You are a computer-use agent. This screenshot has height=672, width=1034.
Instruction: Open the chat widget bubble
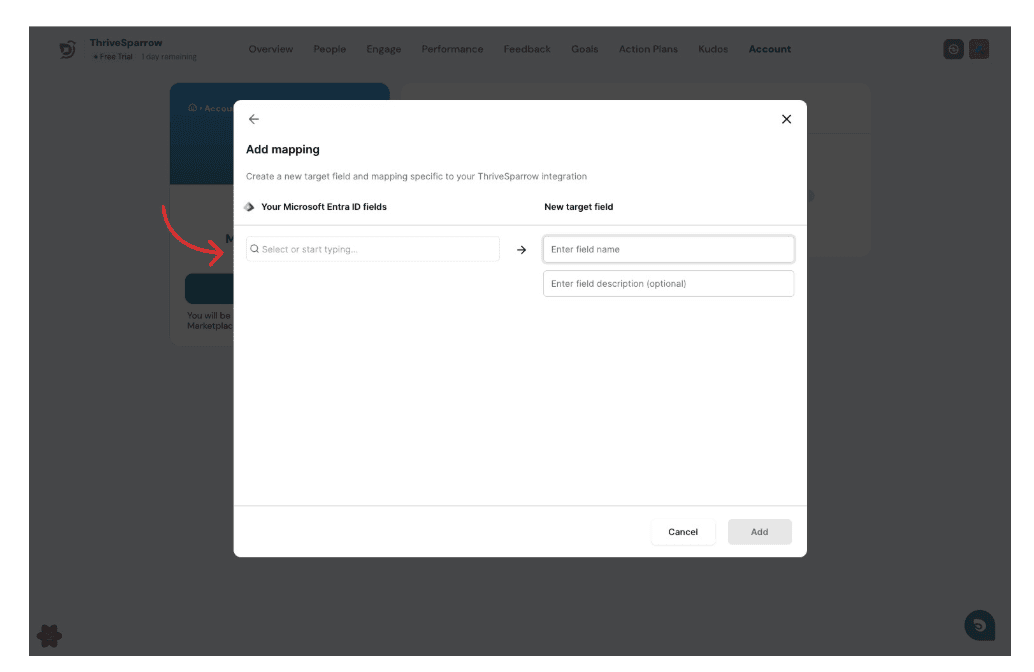[x=979, y=625]
